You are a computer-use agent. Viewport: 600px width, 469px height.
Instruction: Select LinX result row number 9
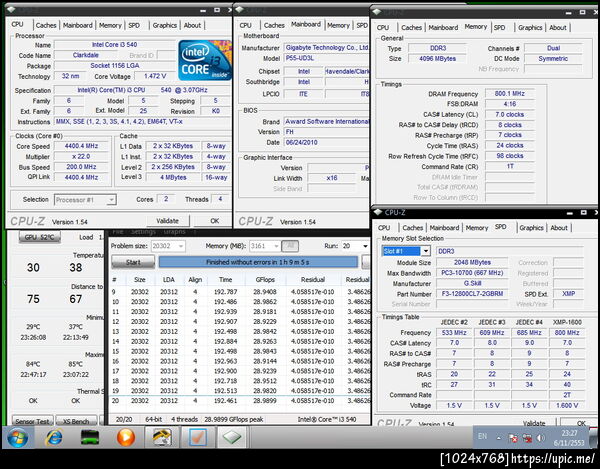[x=240, y=292]
